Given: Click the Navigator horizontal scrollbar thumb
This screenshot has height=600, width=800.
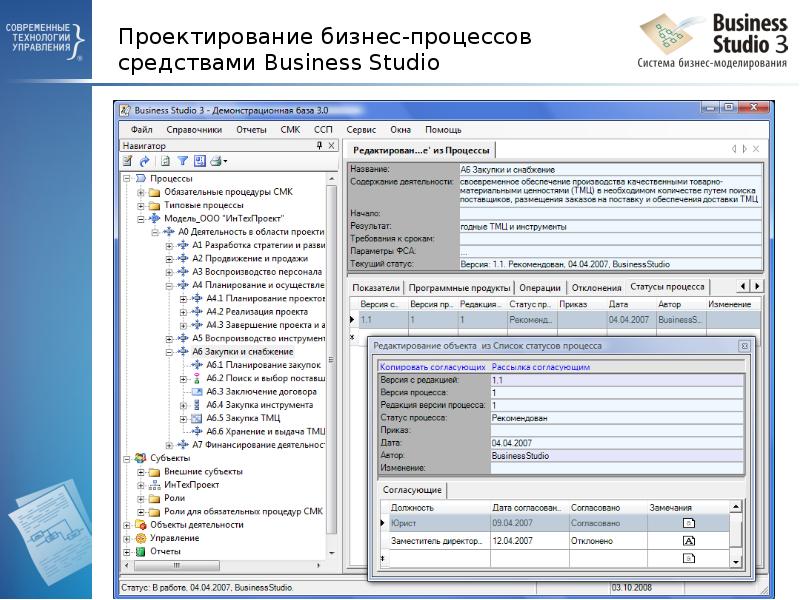Looking at the screenshot, I should 177,565.
